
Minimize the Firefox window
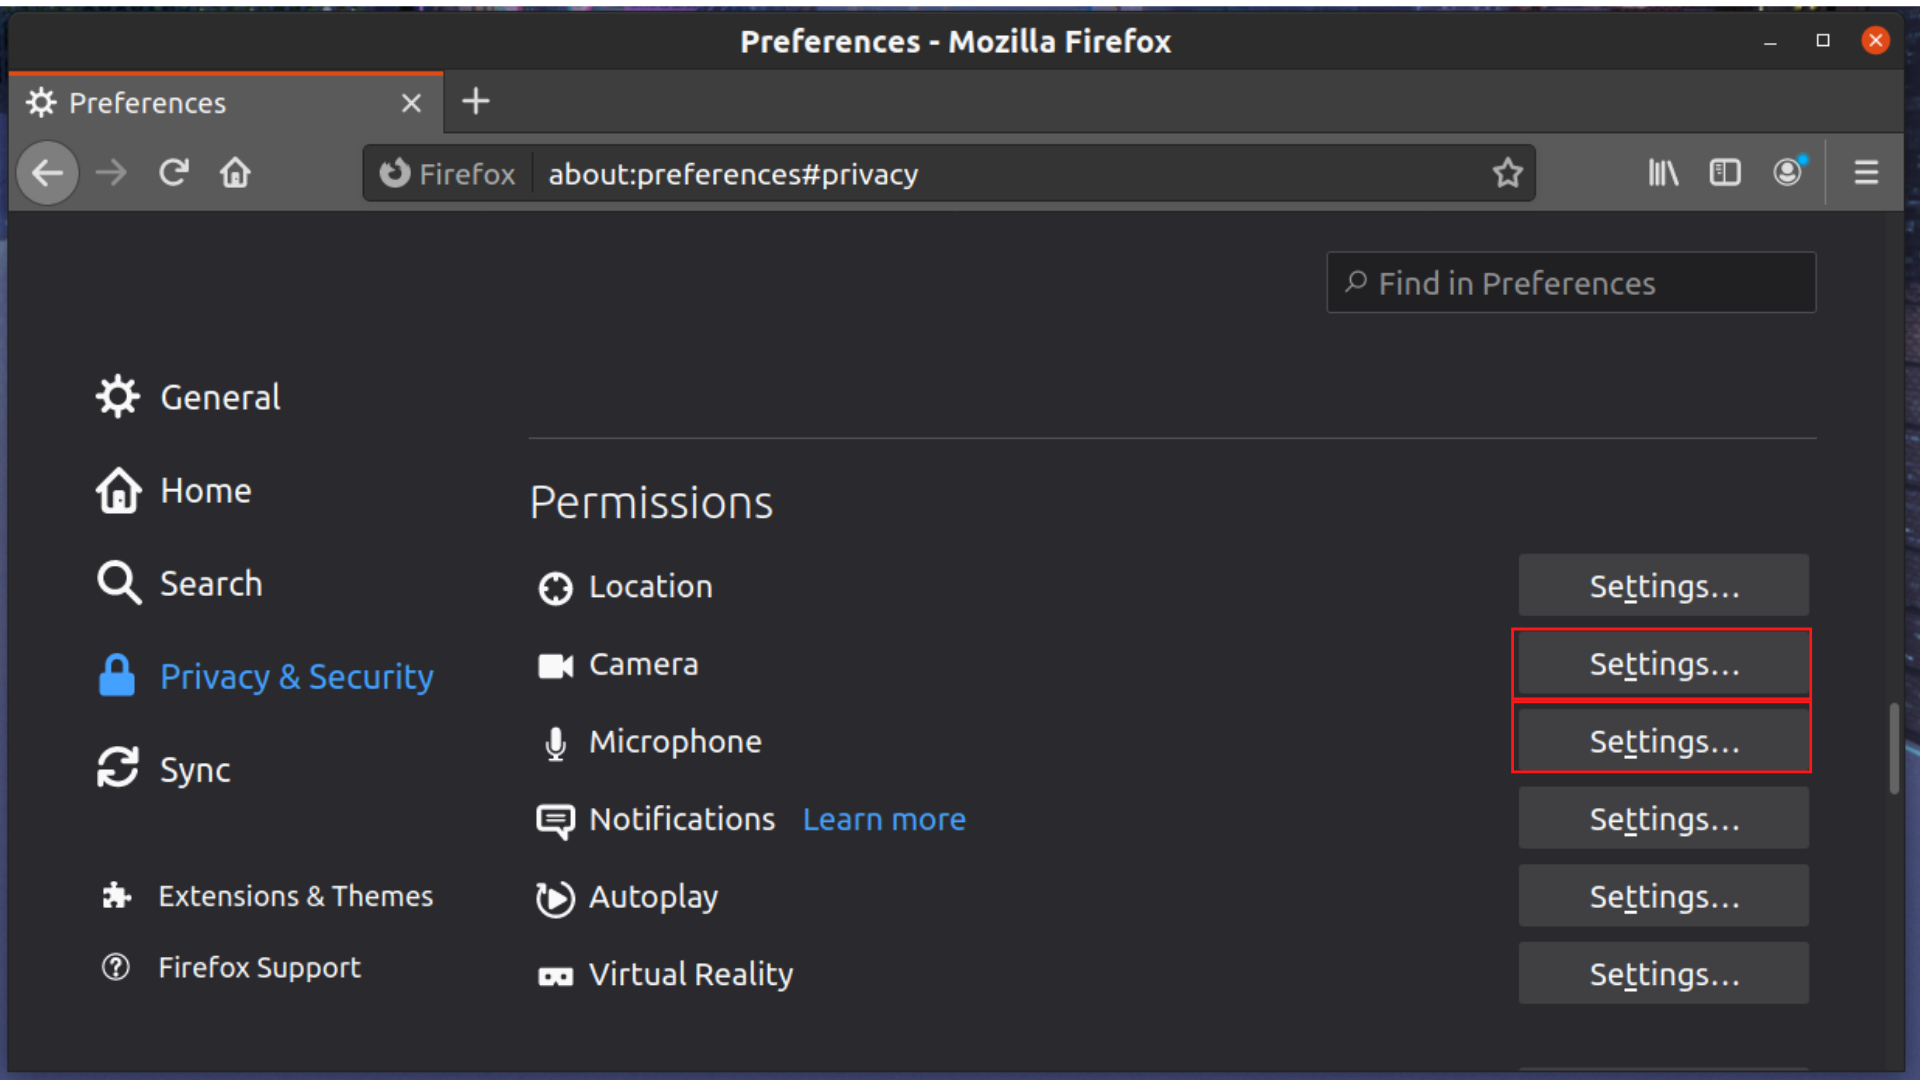[x=1770, y=41]
